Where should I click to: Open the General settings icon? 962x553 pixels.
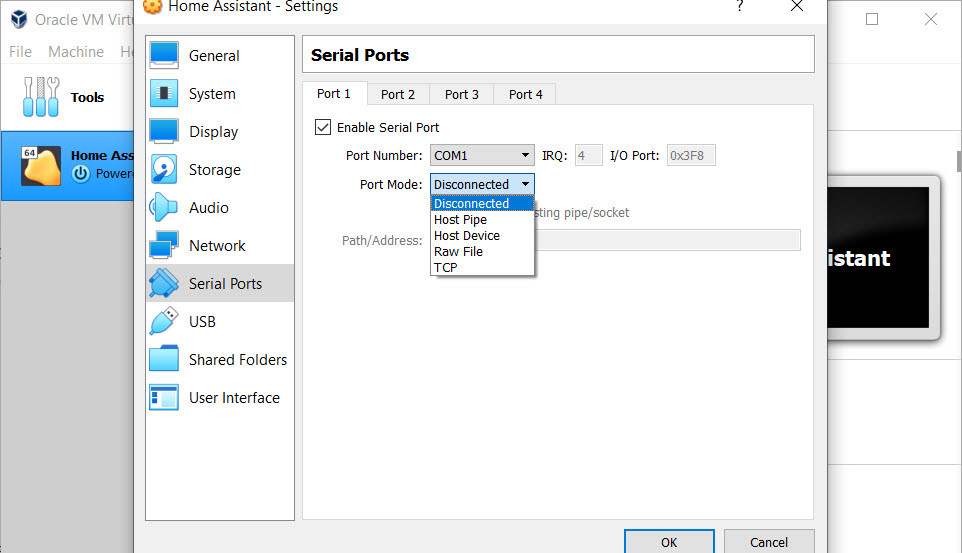pyautogui.click(x=164, y=56)
